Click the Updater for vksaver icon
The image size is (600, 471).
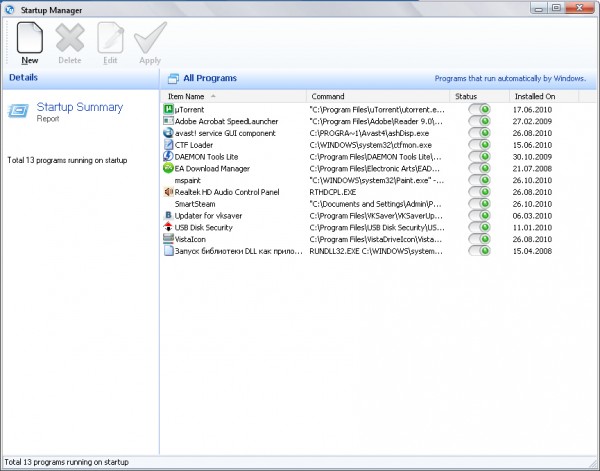point(168,215)
